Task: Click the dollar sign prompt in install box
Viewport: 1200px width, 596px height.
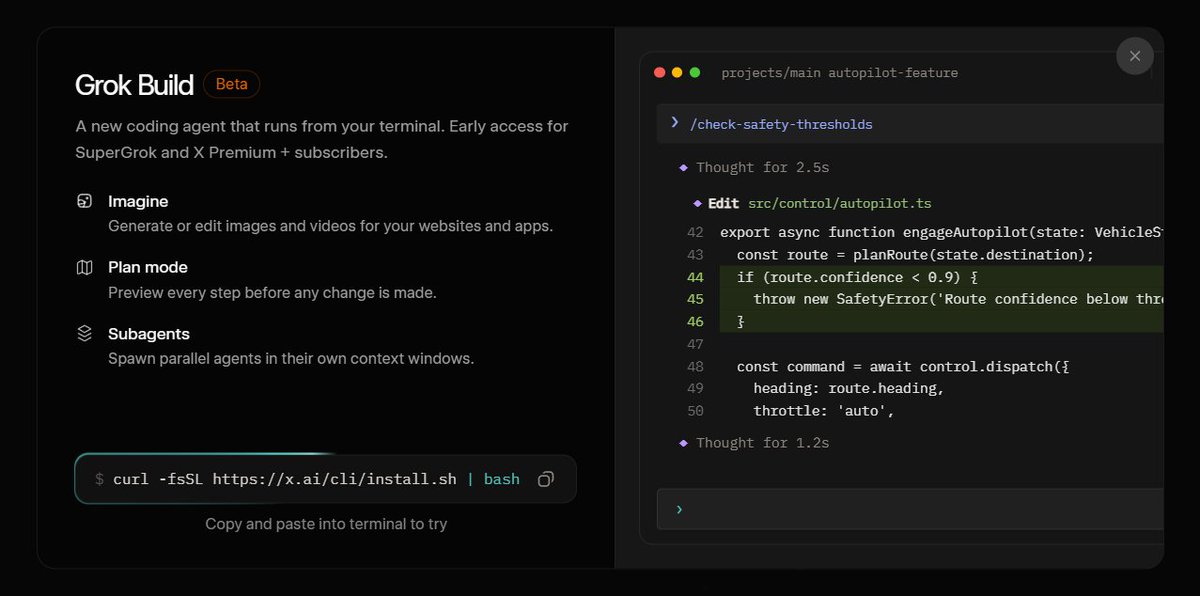Action: (99, 479)
